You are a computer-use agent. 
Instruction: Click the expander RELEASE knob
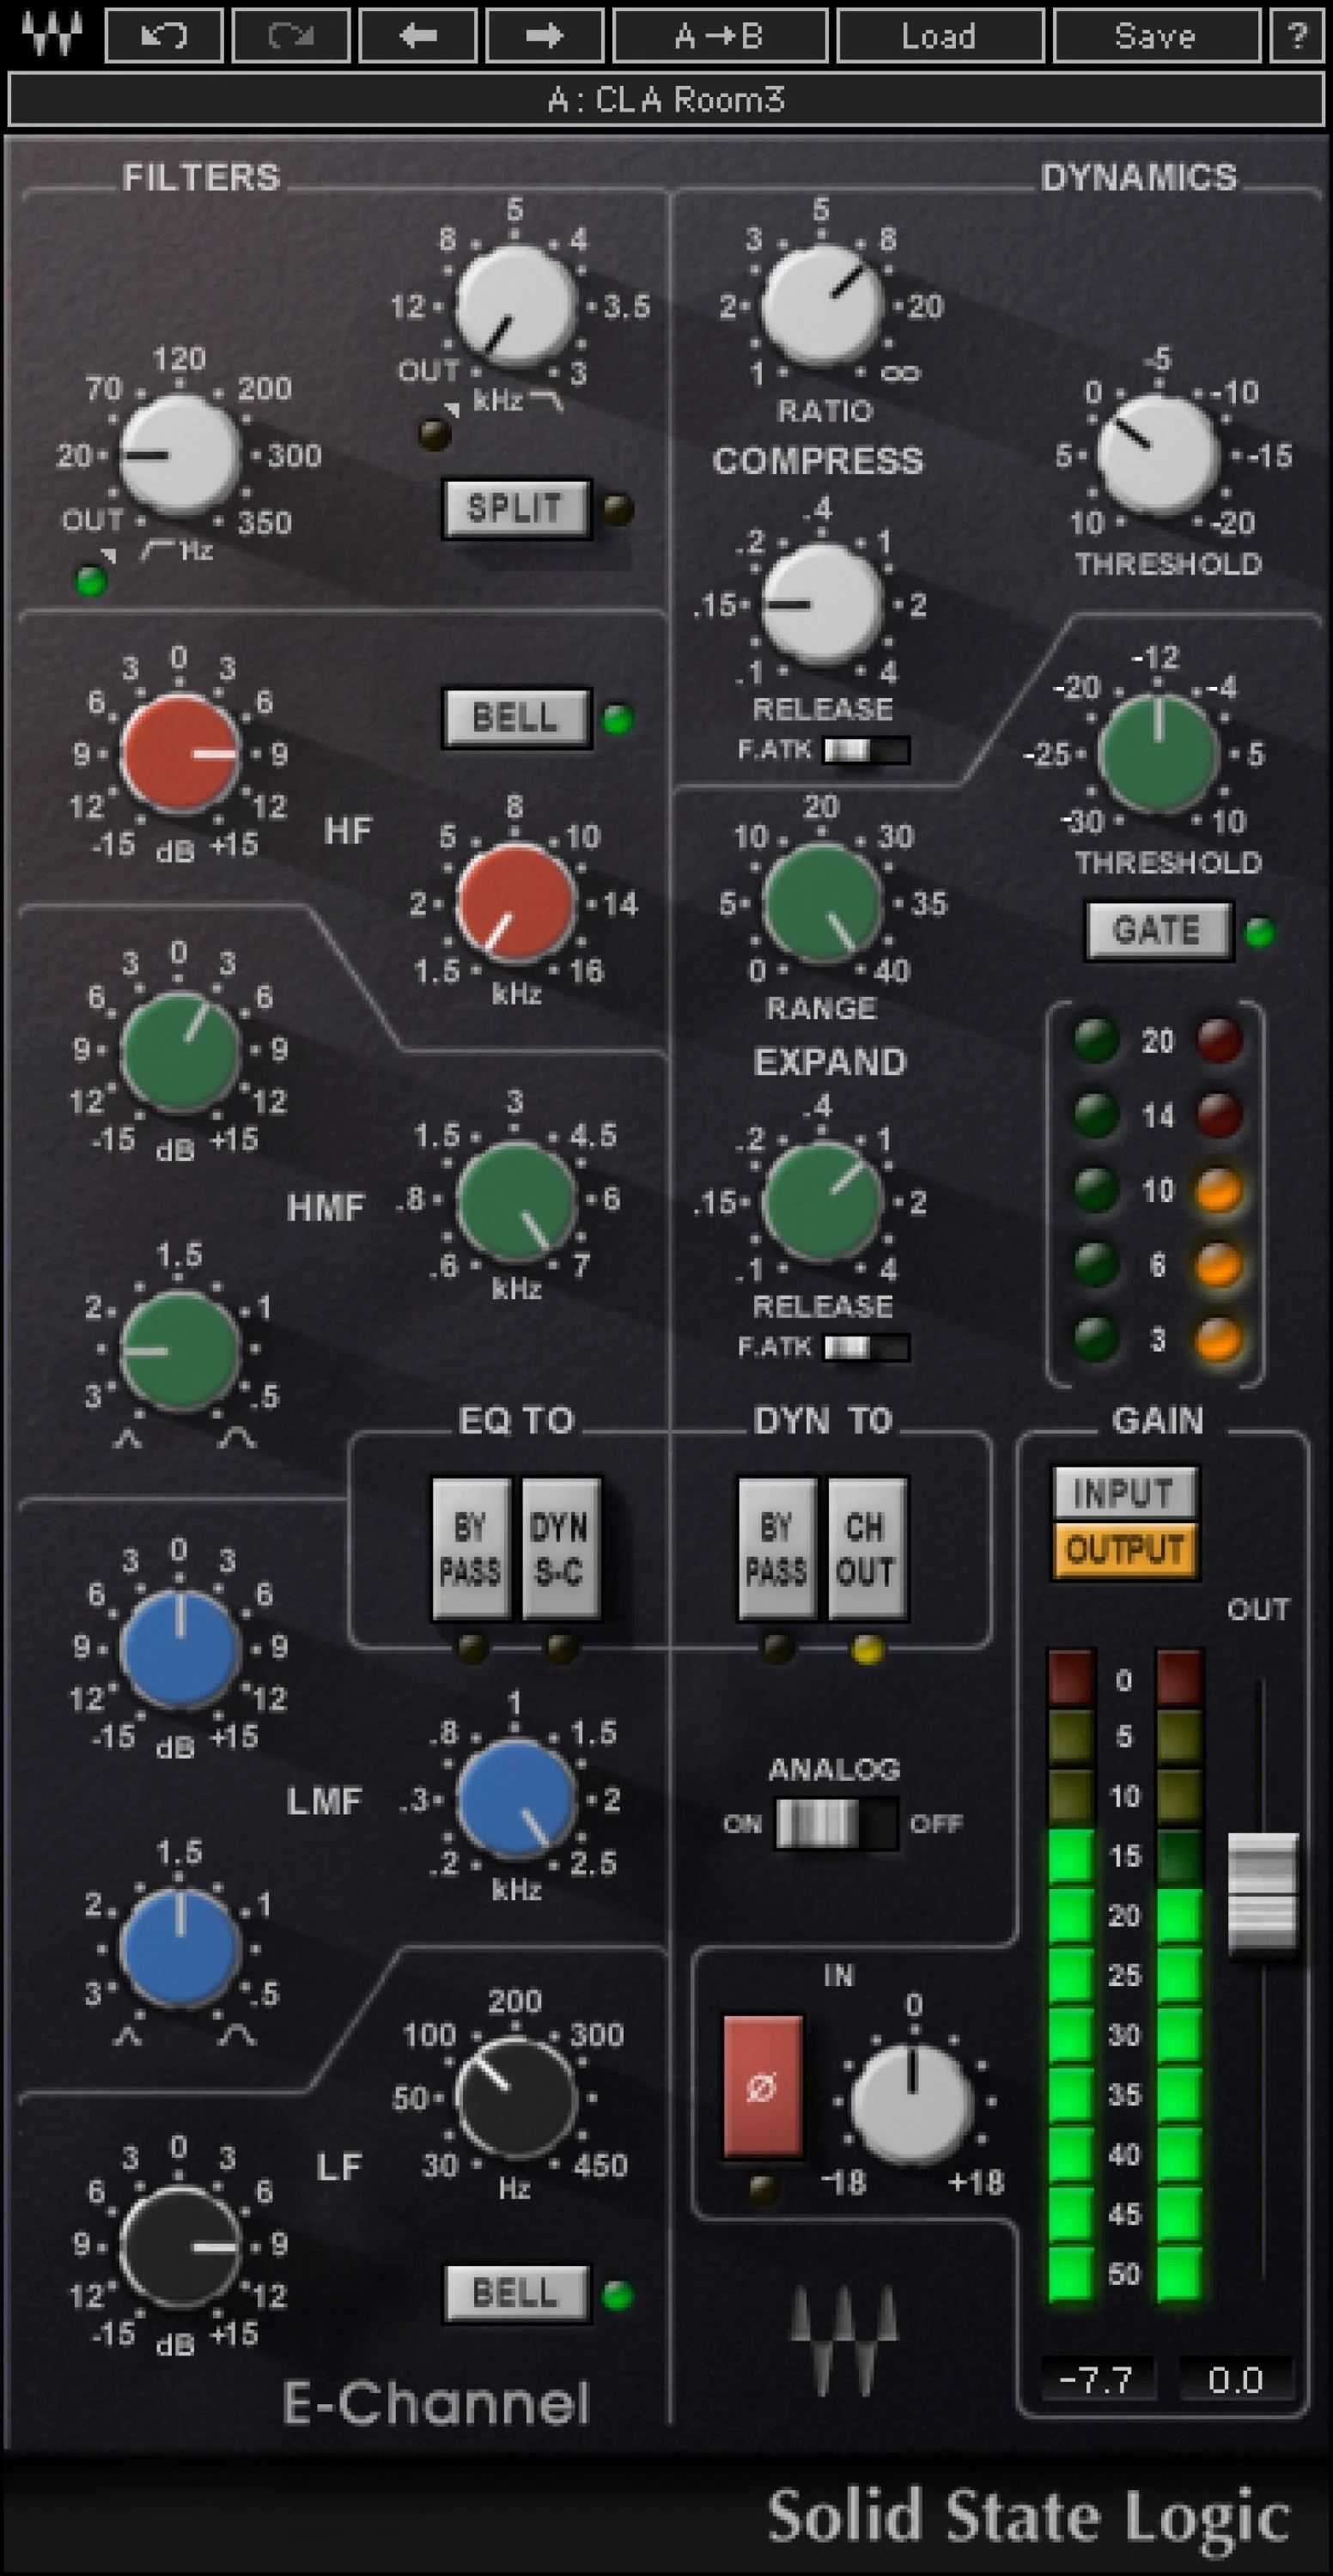pyautogui.click(x=822, y=1200)
